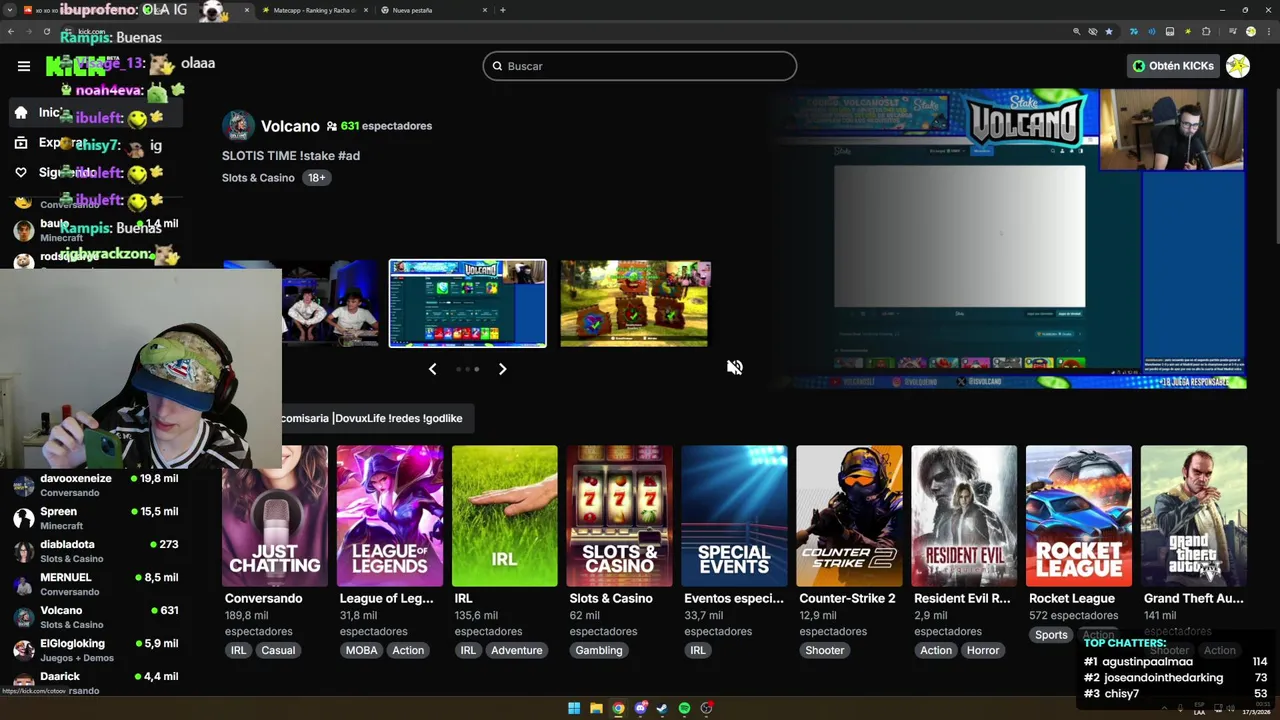Click the Conversando category title
Image resolution: width=1280 pixels, height=720 pixels.
coord(264,598)
